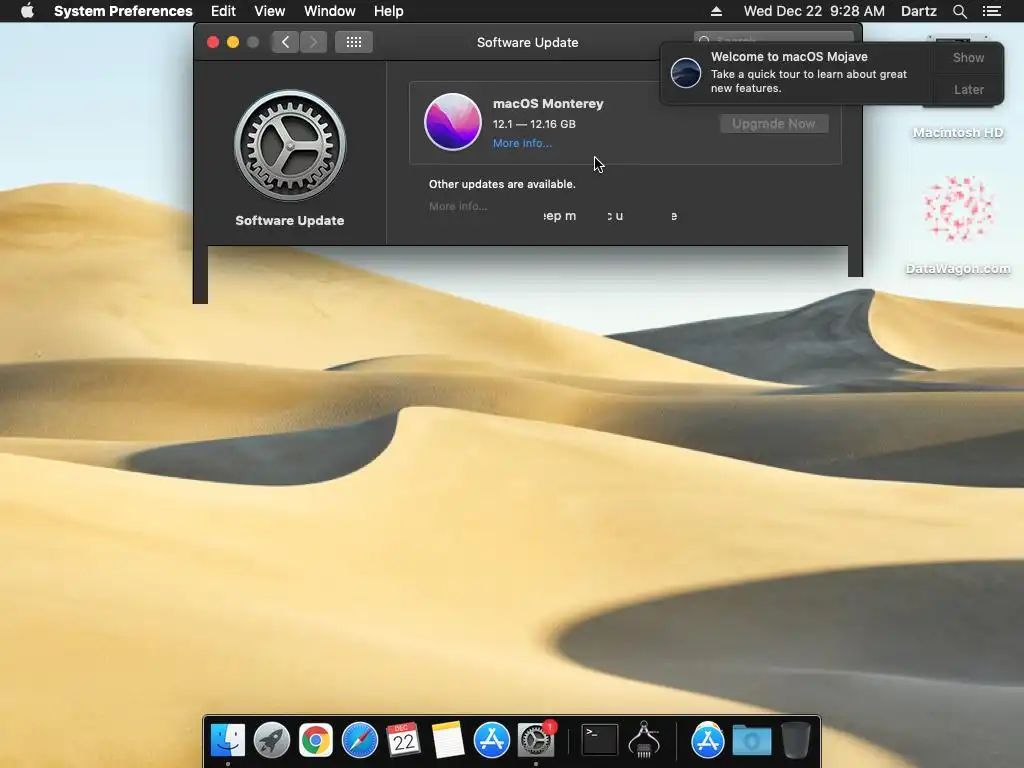1024x768 pixels.
Task: Open Google Chrome in the dock
Action: pyautogui.click(x=315, y=740)
